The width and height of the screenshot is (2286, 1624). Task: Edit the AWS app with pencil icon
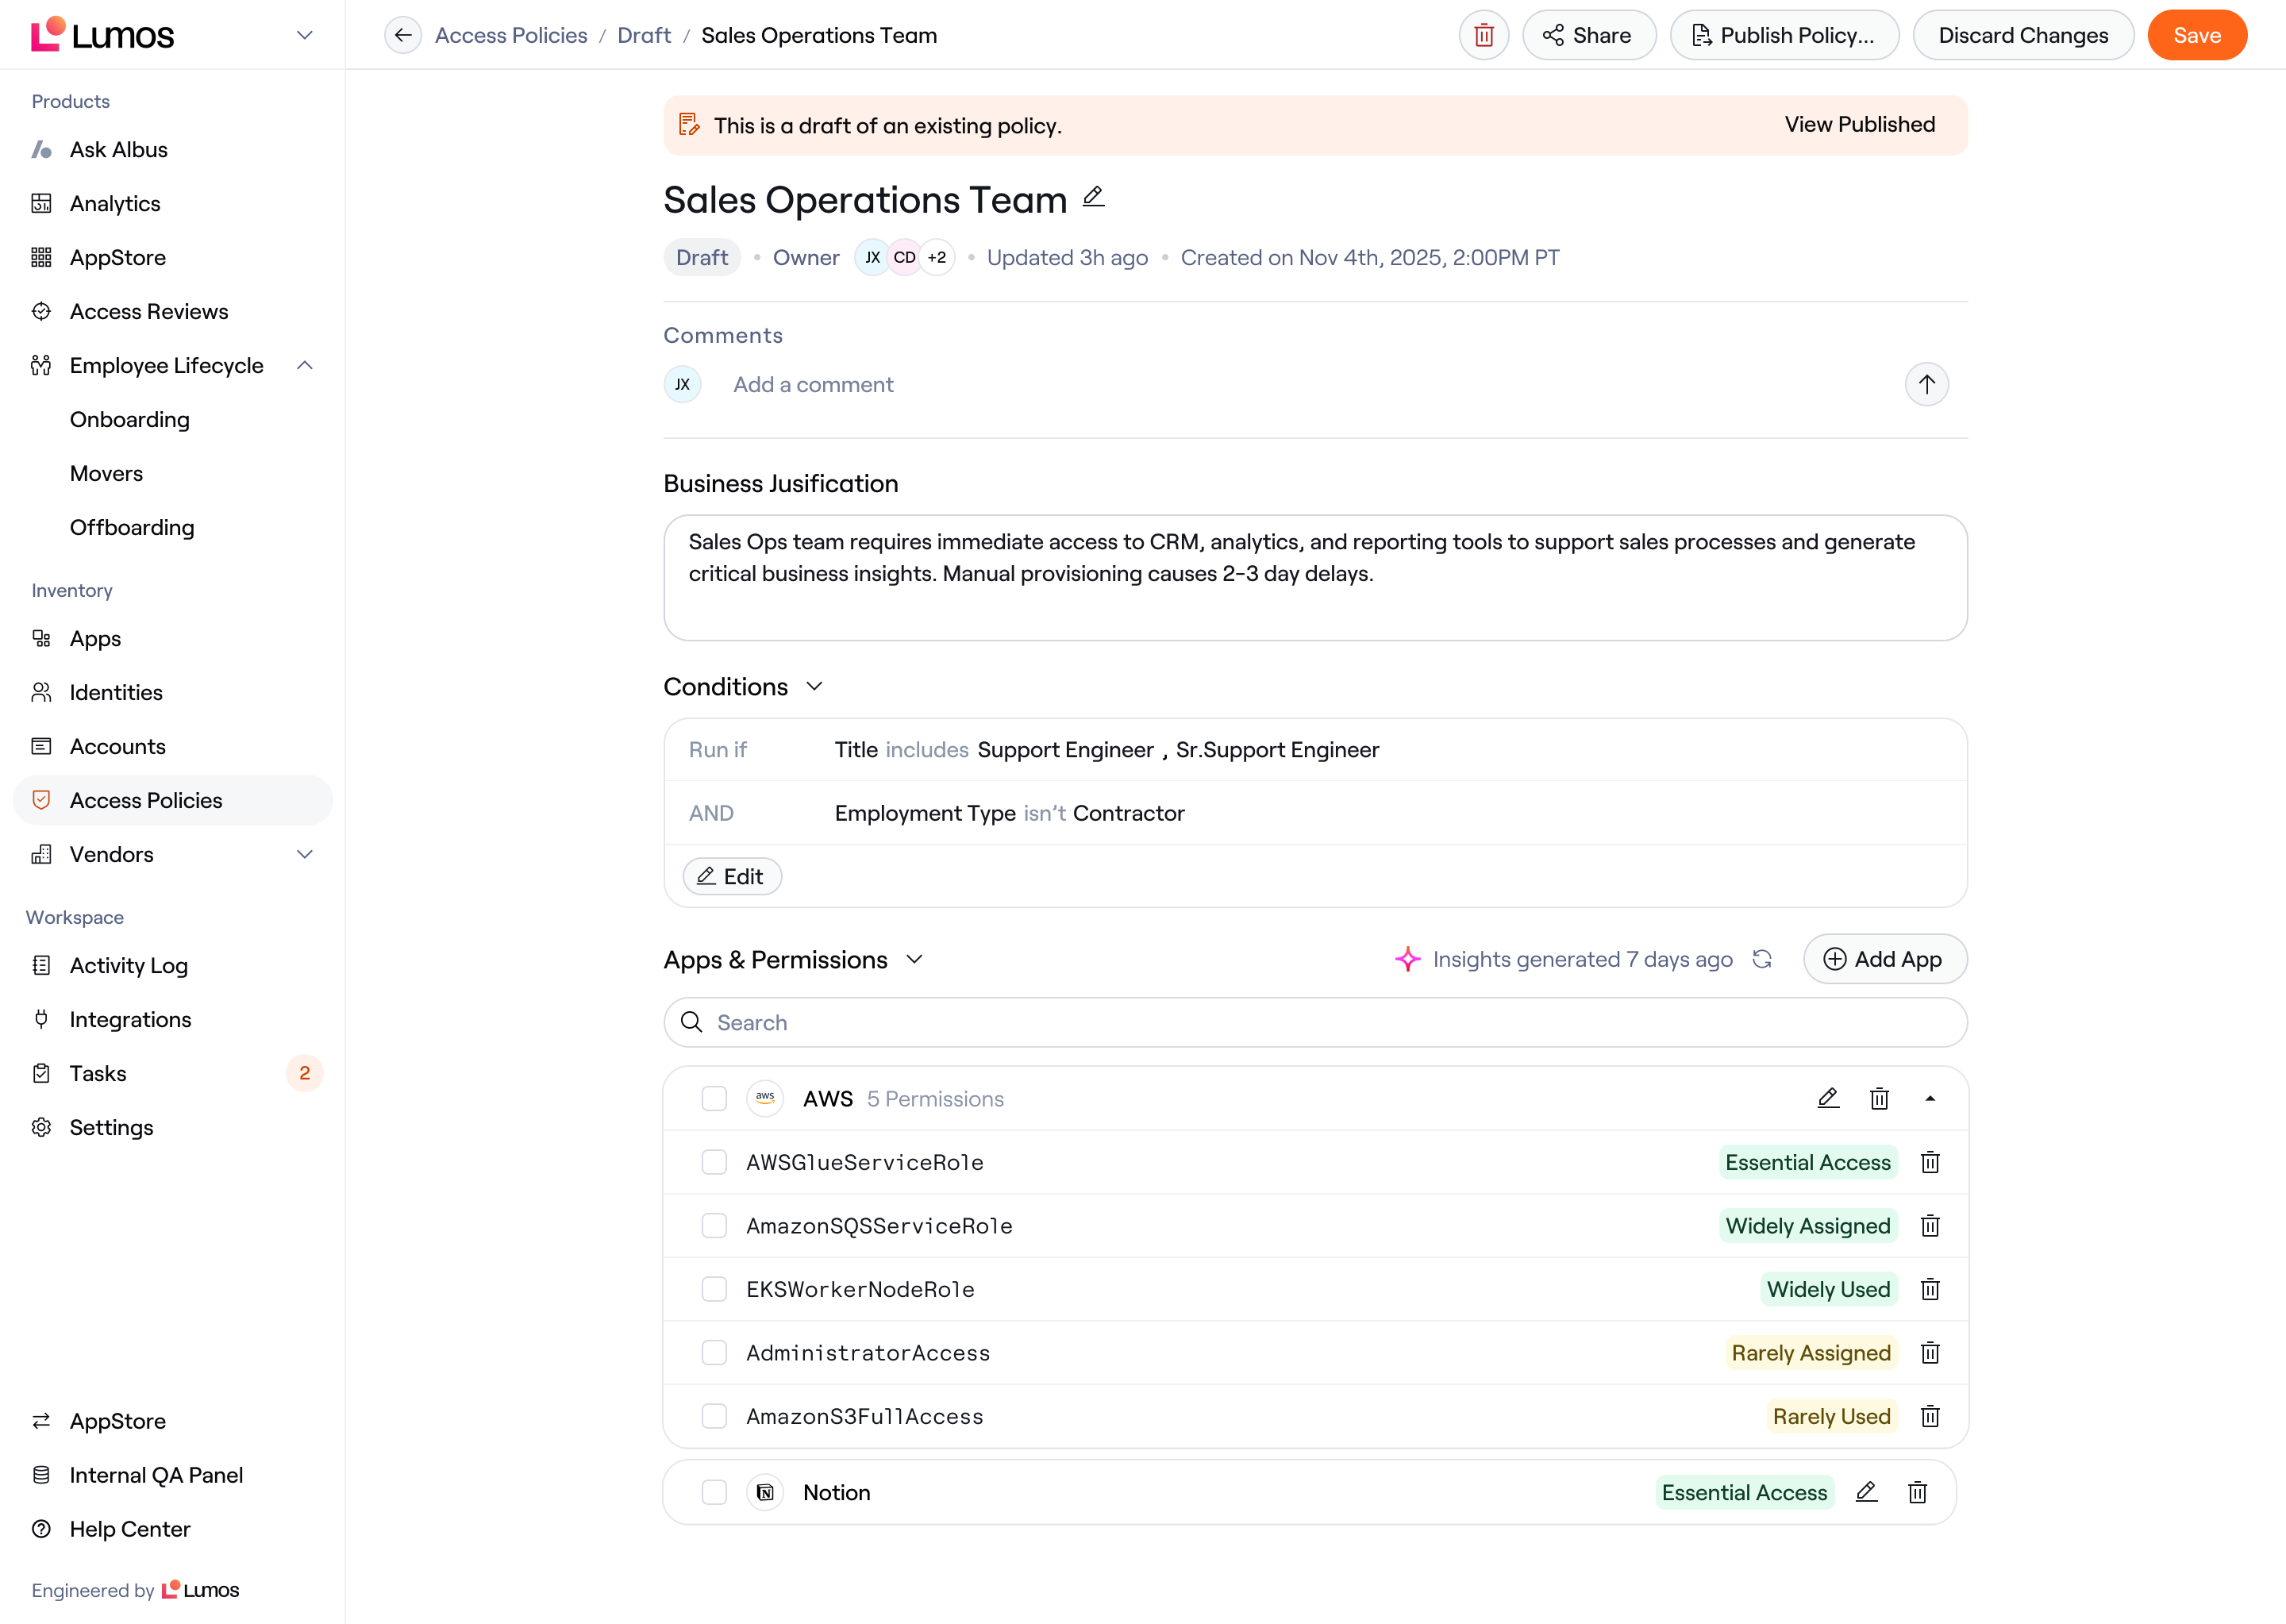(x=1828, y=1098)
